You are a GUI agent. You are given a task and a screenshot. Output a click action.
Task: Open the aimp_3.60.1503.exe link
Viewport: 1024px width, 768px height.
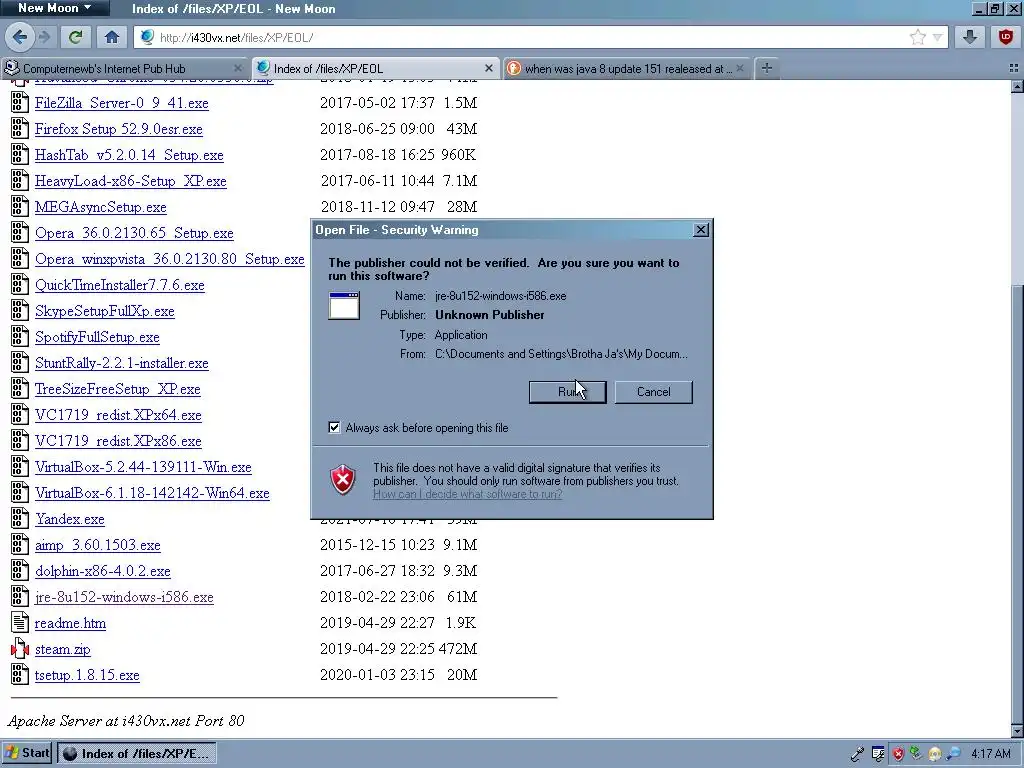(x=97, y=545)
